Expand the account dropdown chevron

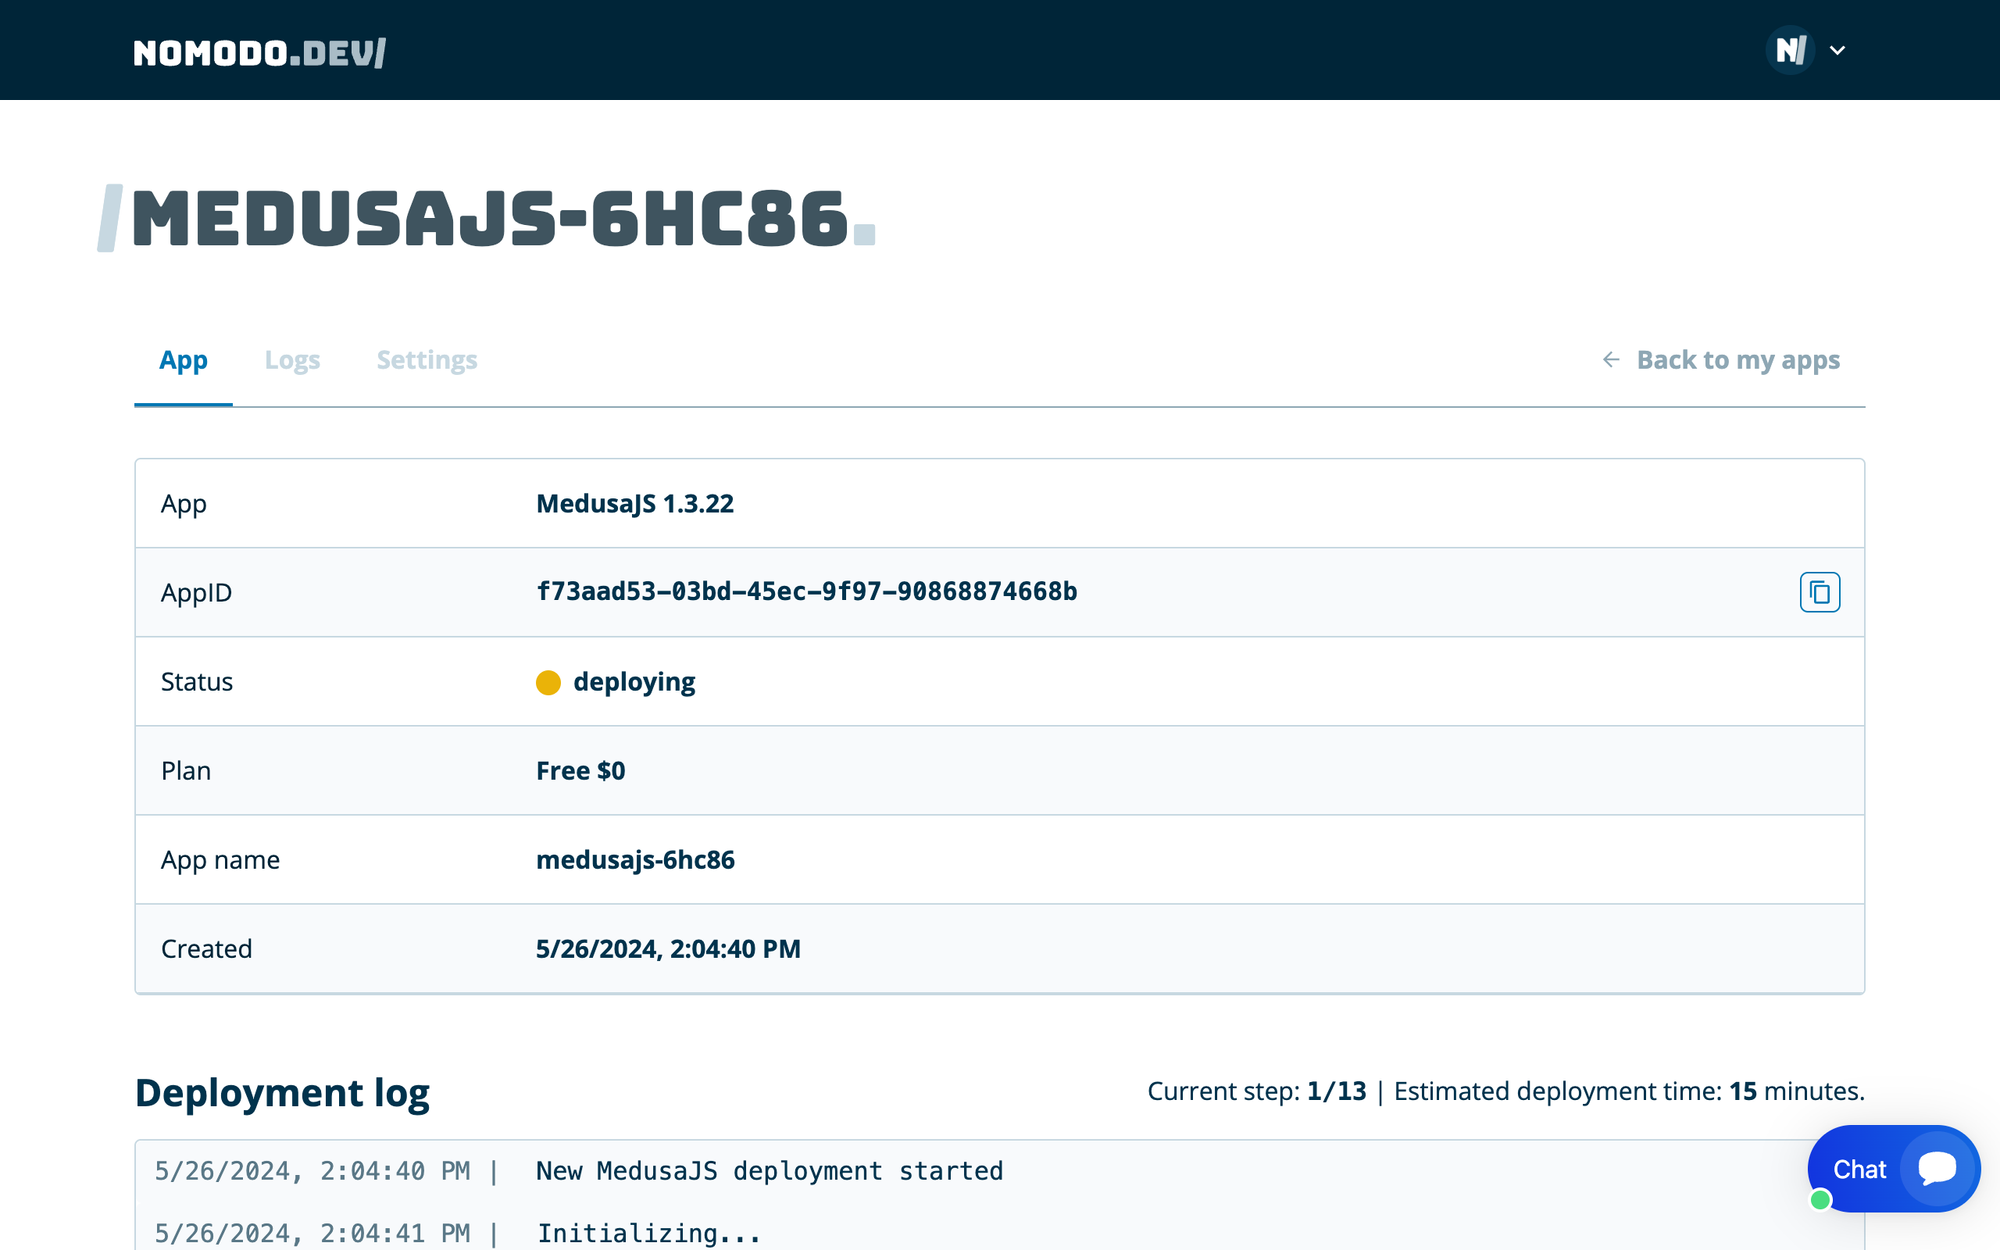(x=1837, y=50)
